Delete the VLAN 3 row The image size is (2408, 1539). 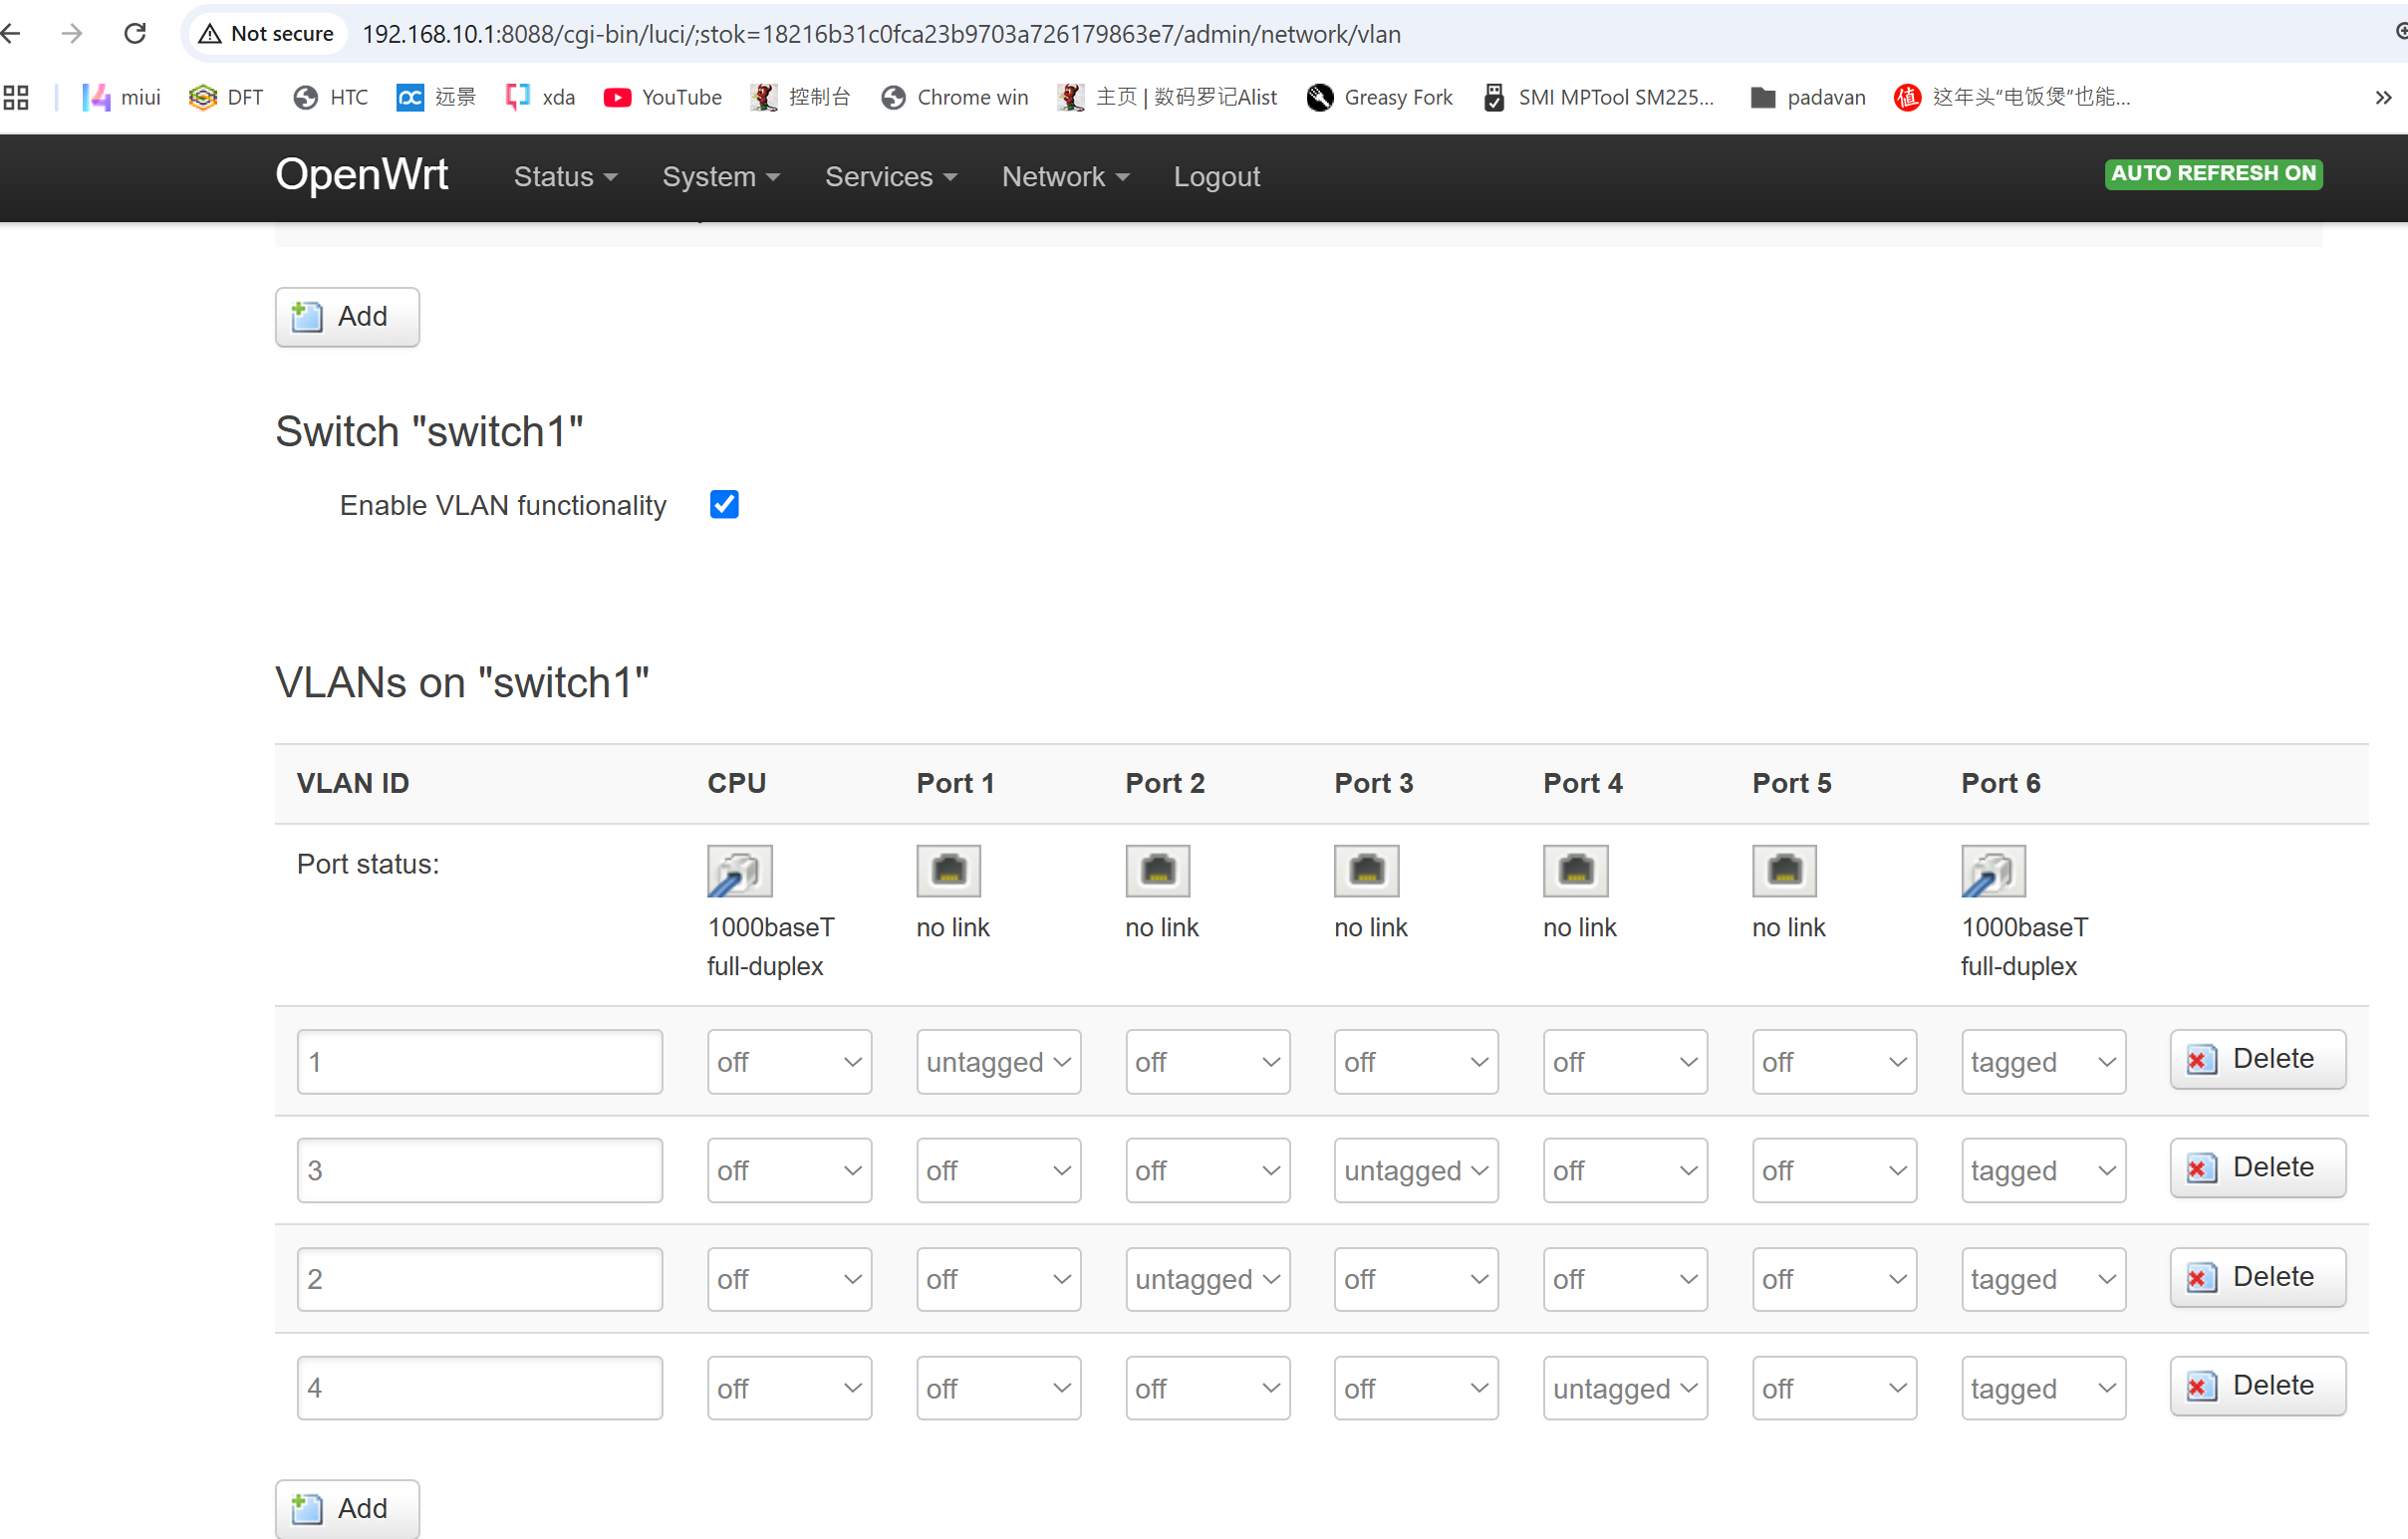[2257, 1167]
